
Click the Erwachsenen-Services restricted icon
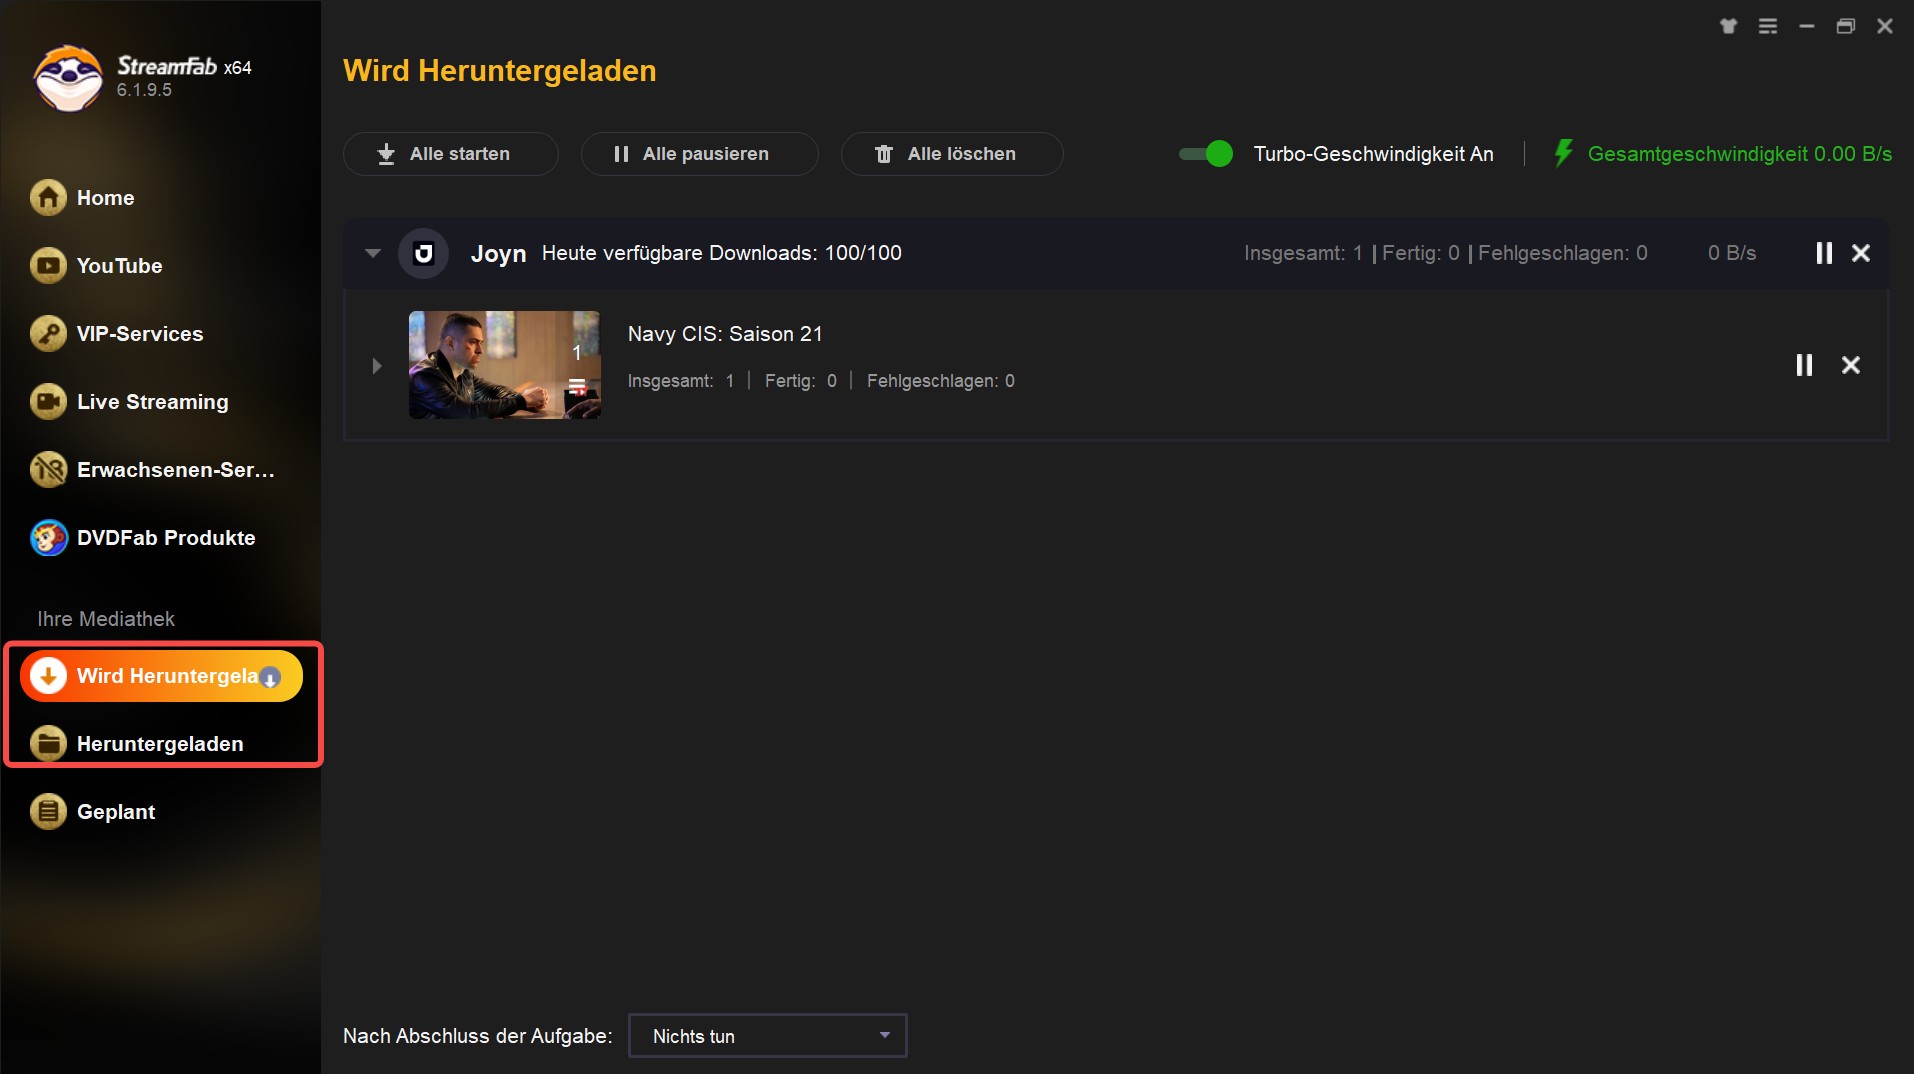pos(48,470)
